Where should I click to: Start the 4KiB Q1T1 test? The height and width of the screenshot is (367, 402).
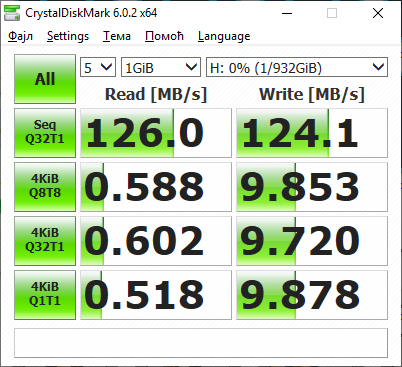pos(45,295)
